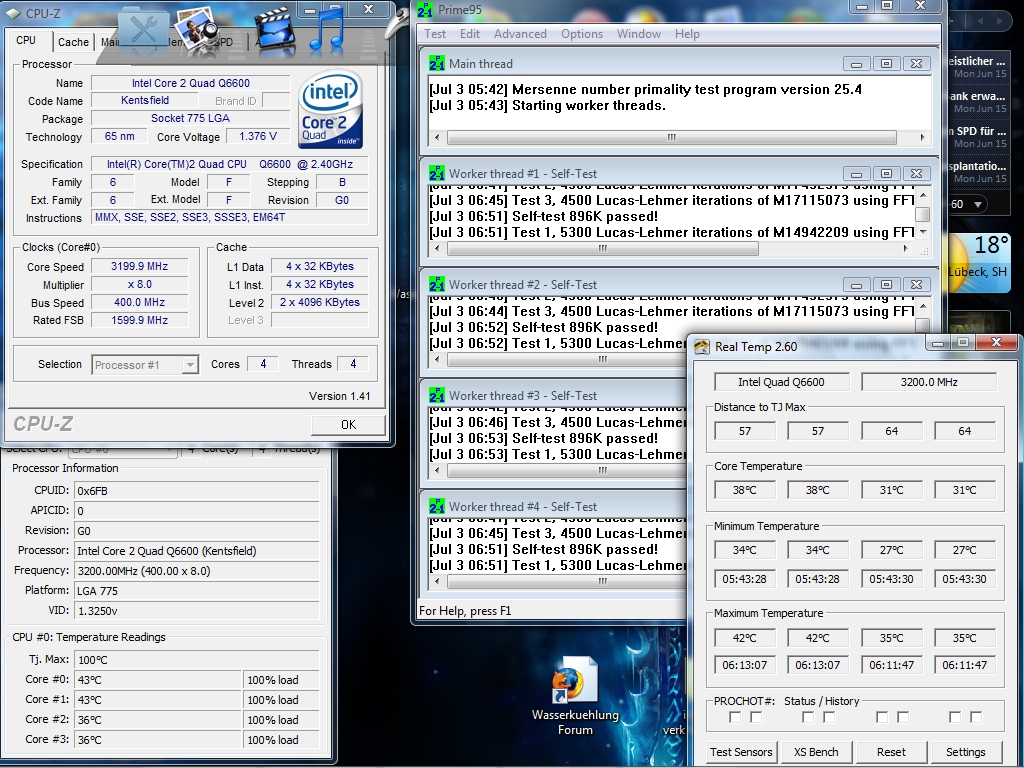Open the Test menu in Prime95
Viewport: 1024px width, 768px height.
click(x=435, y=34)
